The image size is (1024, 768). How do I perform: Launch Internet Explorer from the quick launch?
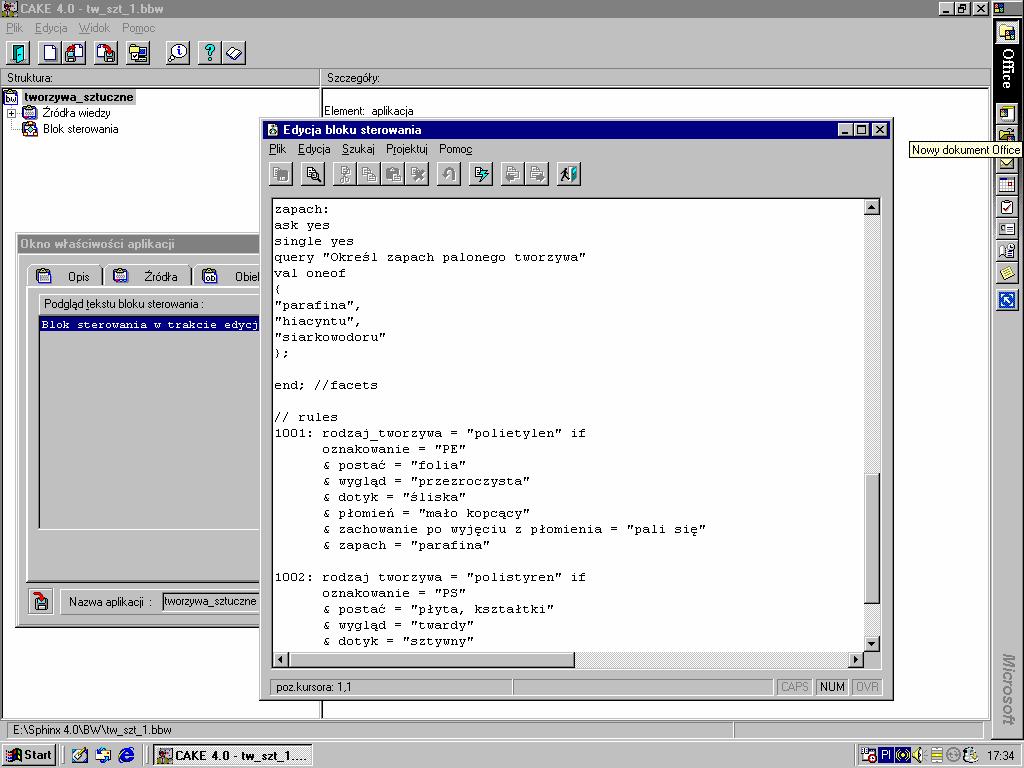(126, 755)
